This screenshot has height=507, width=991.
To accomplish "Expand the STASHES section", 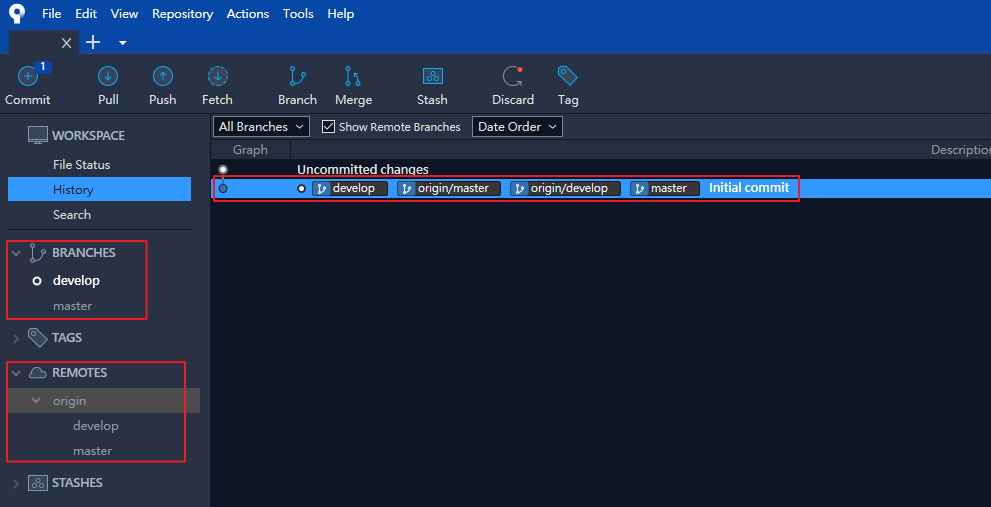I will [x=16, y=483].
